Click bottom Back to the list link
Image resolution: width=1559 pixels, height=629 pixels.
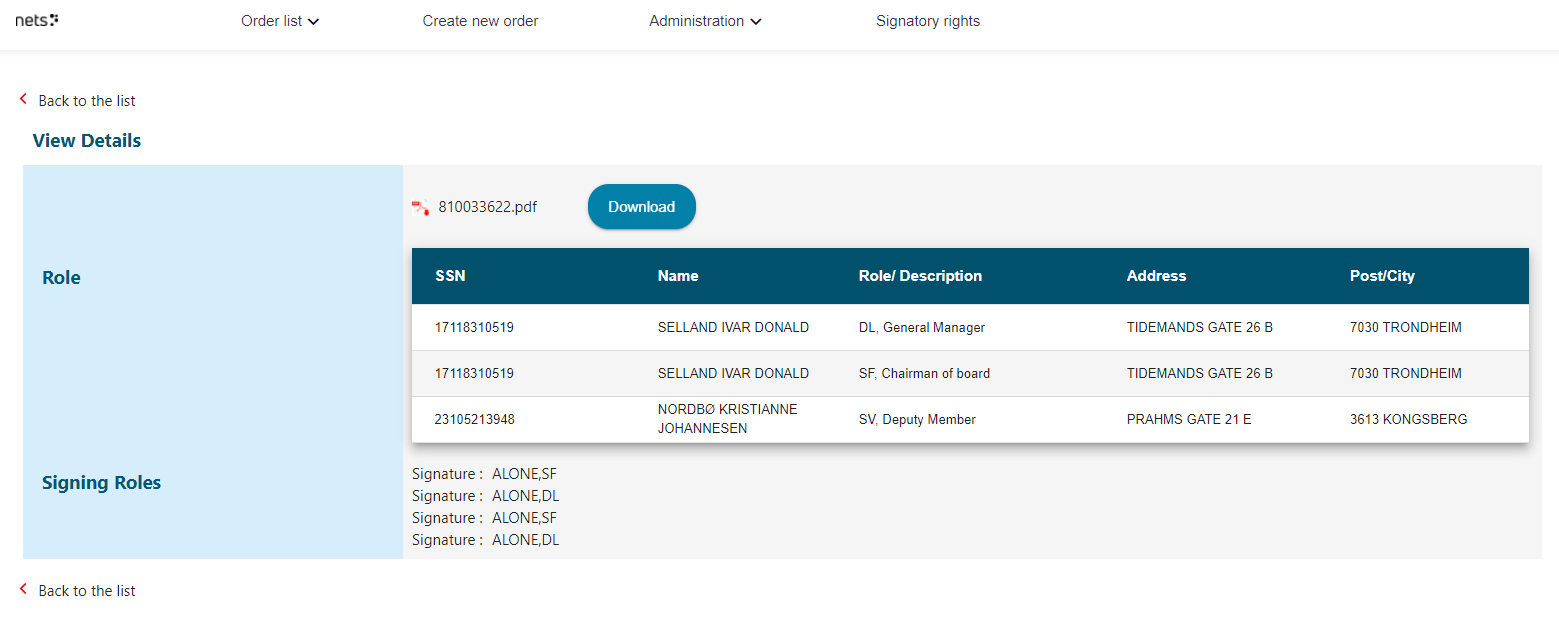(x=87, y=591)
